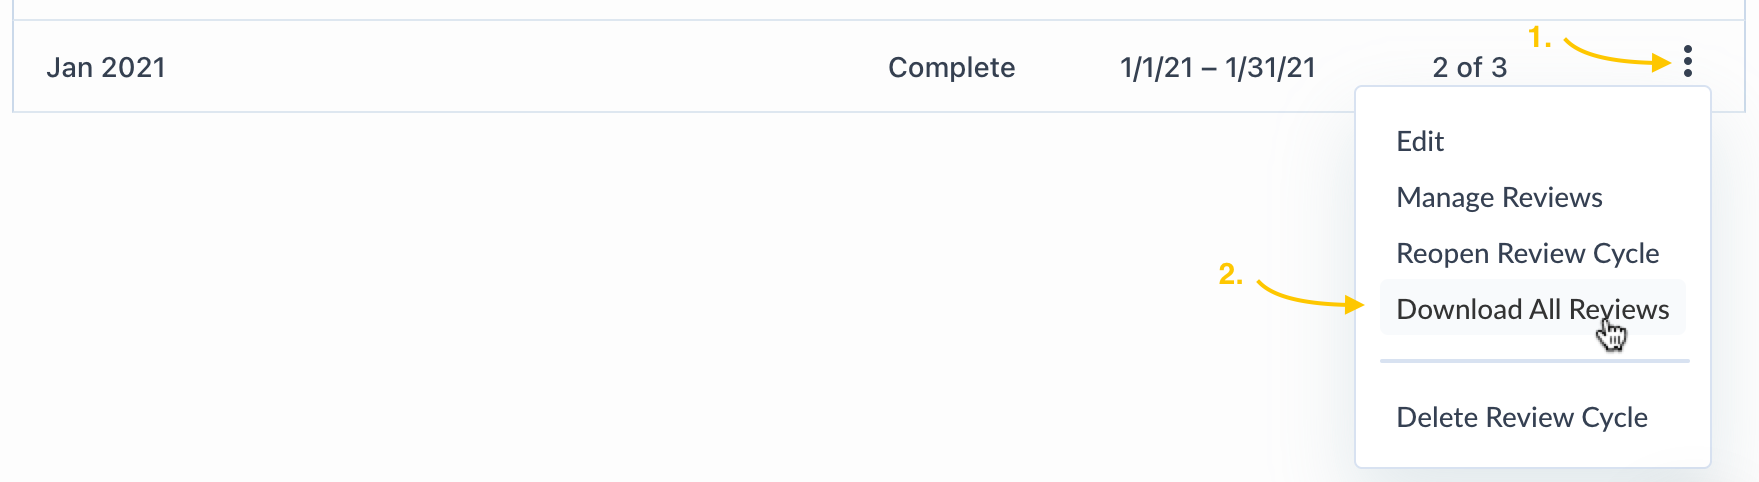1759x482 pixels.
Task: Click the hand cursor icon in the menu
Action: (1611, 336)
